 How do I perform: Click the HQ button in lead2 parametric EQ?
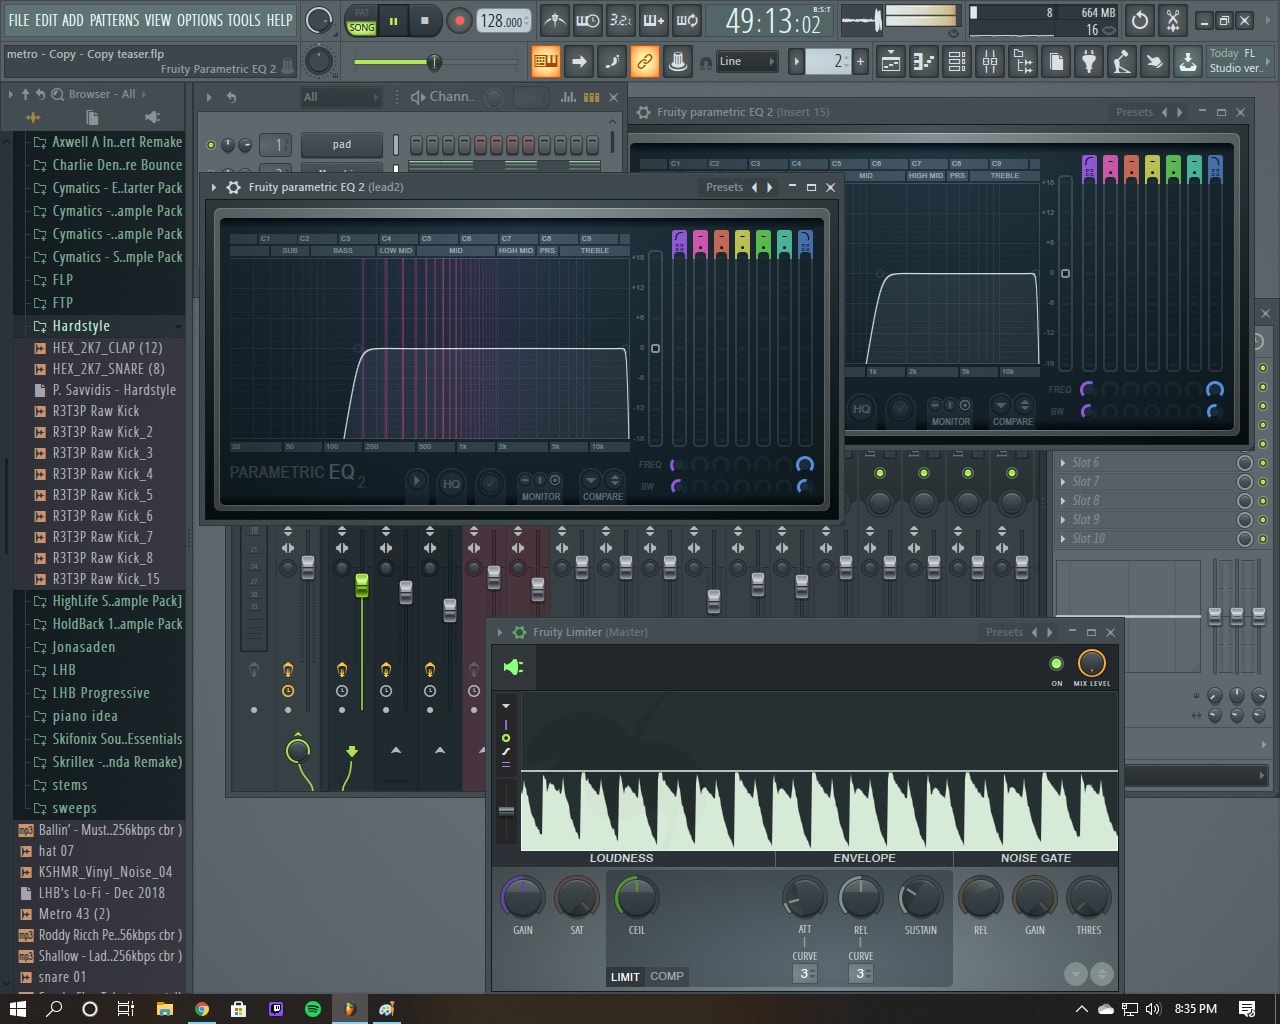pyautogui.click(x=452, y=483)
